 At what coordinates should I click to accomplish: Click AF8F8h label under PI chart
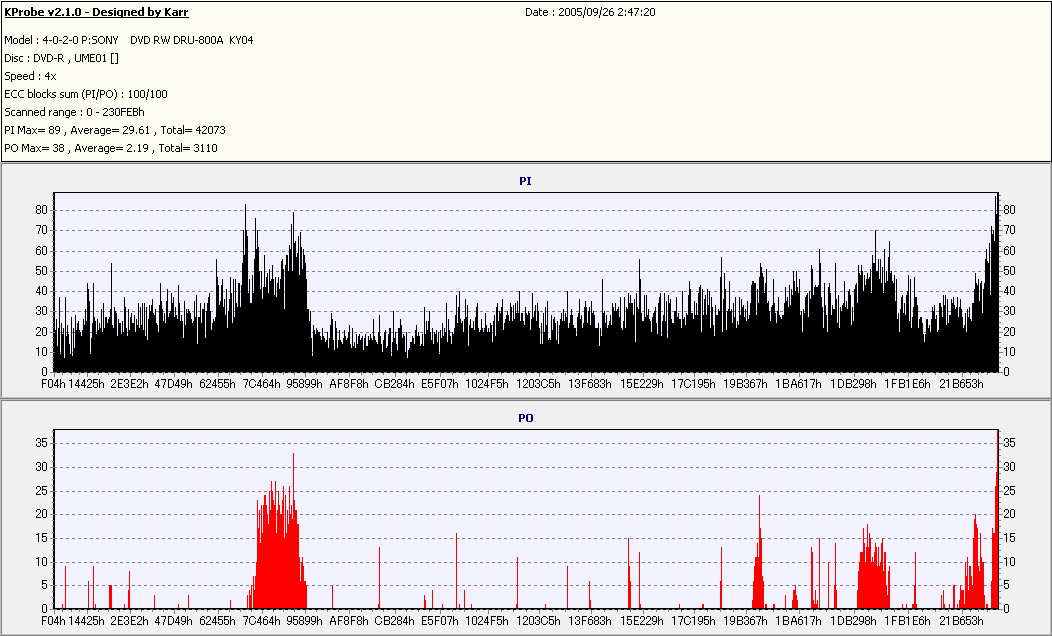349,384
